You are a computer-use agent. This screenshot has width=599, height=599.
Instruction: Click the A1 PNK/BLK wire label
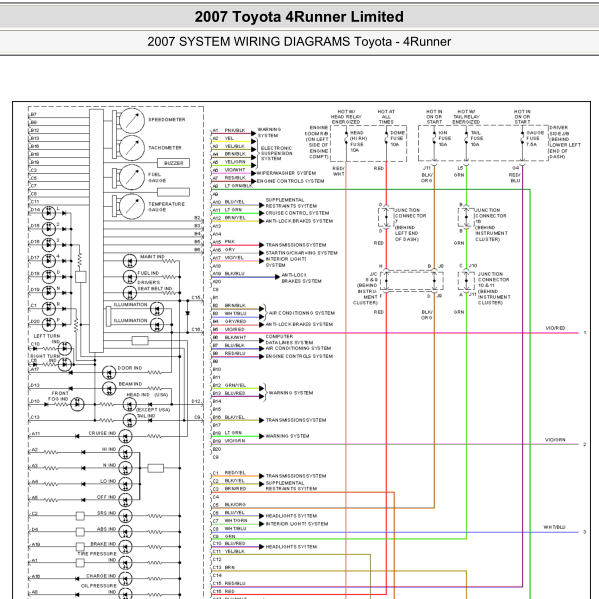tap(229, 130)
